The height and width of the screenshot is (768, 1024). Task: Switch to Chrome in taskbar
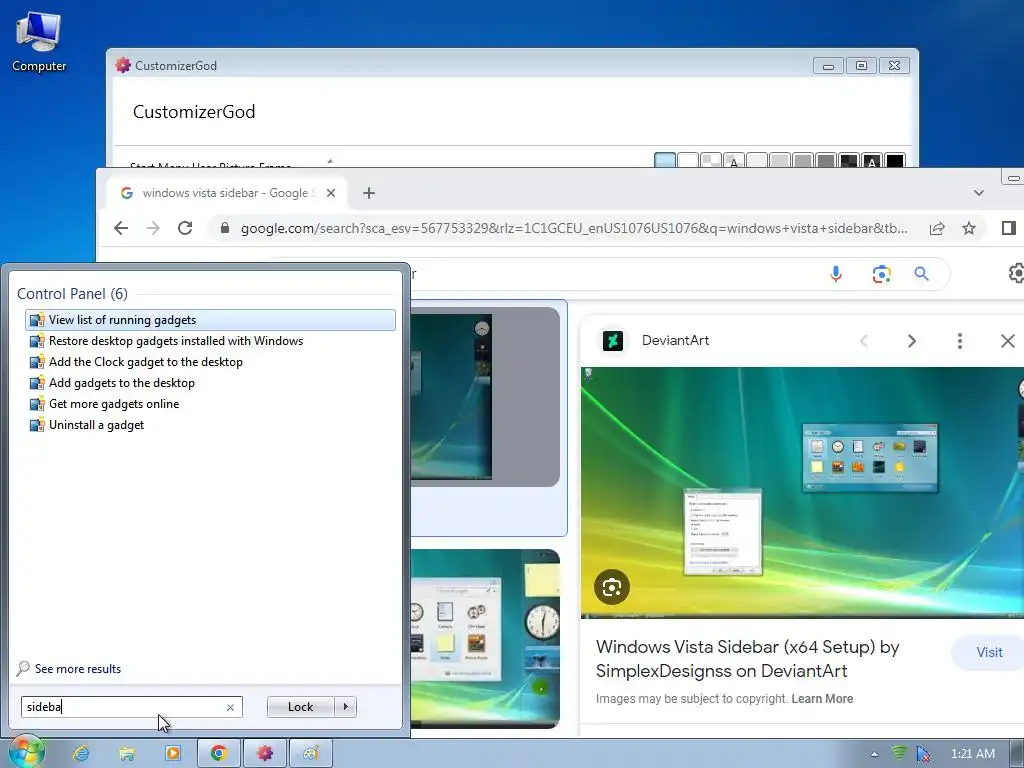219,753
